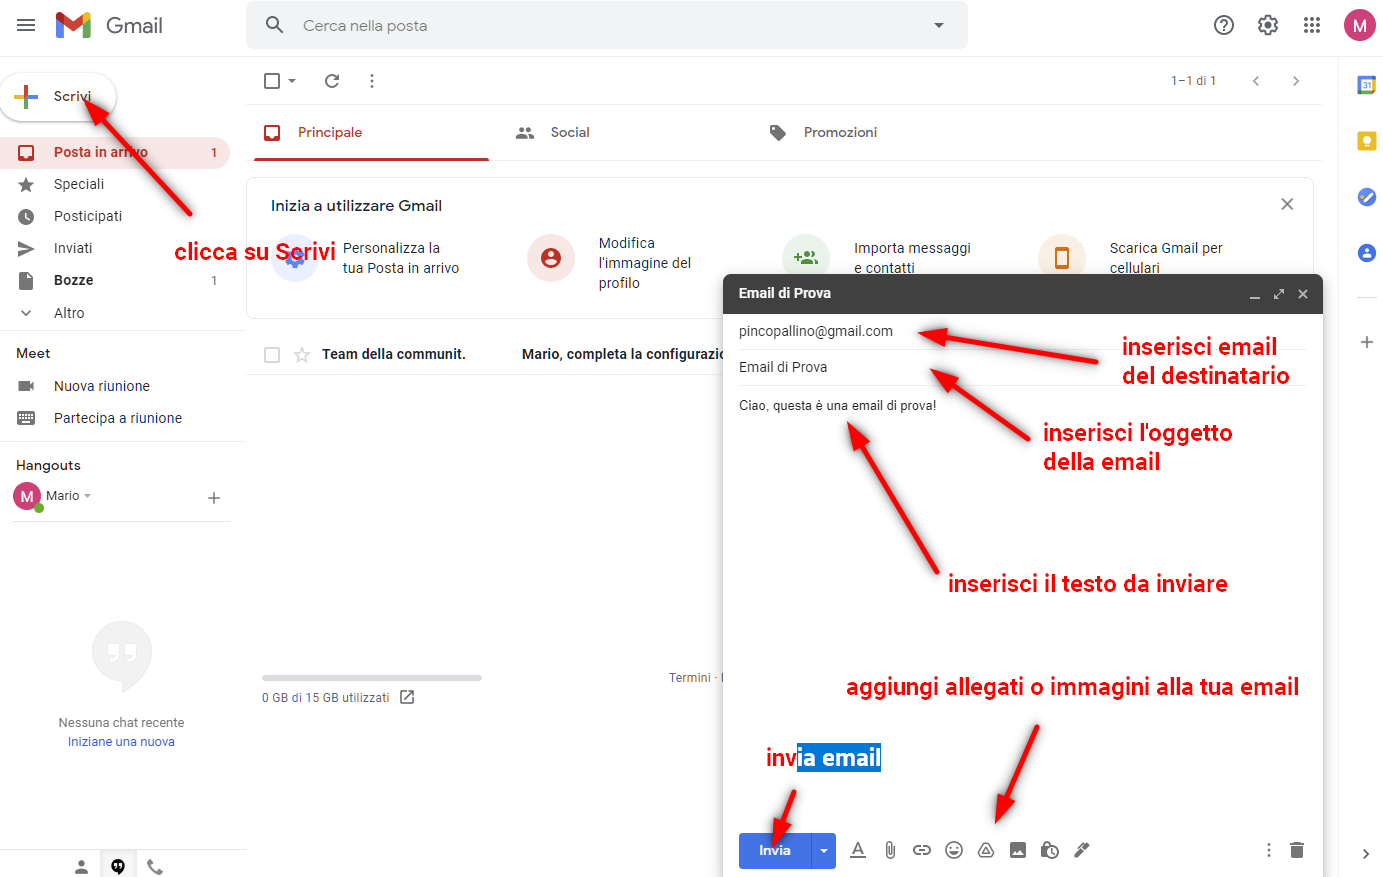Refresh the inbox

click(x=332, y=81)
